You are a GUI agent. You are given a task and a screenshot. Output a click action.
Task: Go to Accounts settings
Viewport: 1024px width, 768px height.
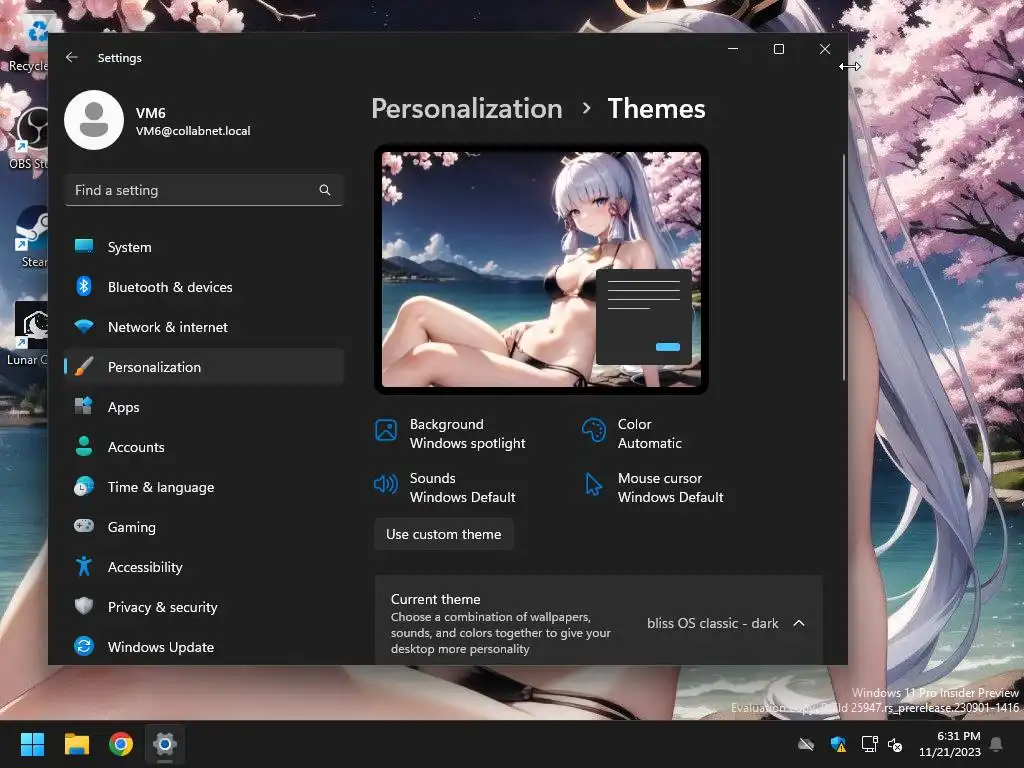(x=204, y=447)
